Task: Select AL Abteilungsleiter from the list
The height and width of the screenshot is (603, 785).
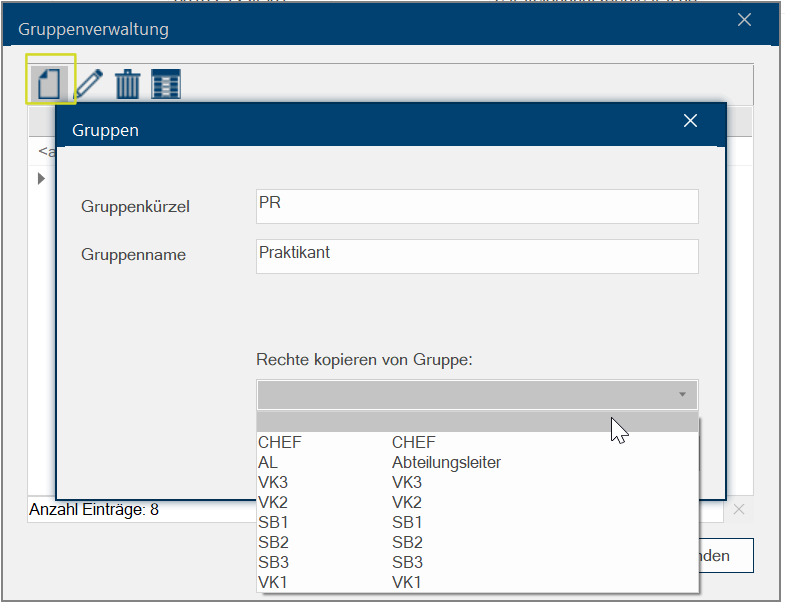Action: pos(477,462)
